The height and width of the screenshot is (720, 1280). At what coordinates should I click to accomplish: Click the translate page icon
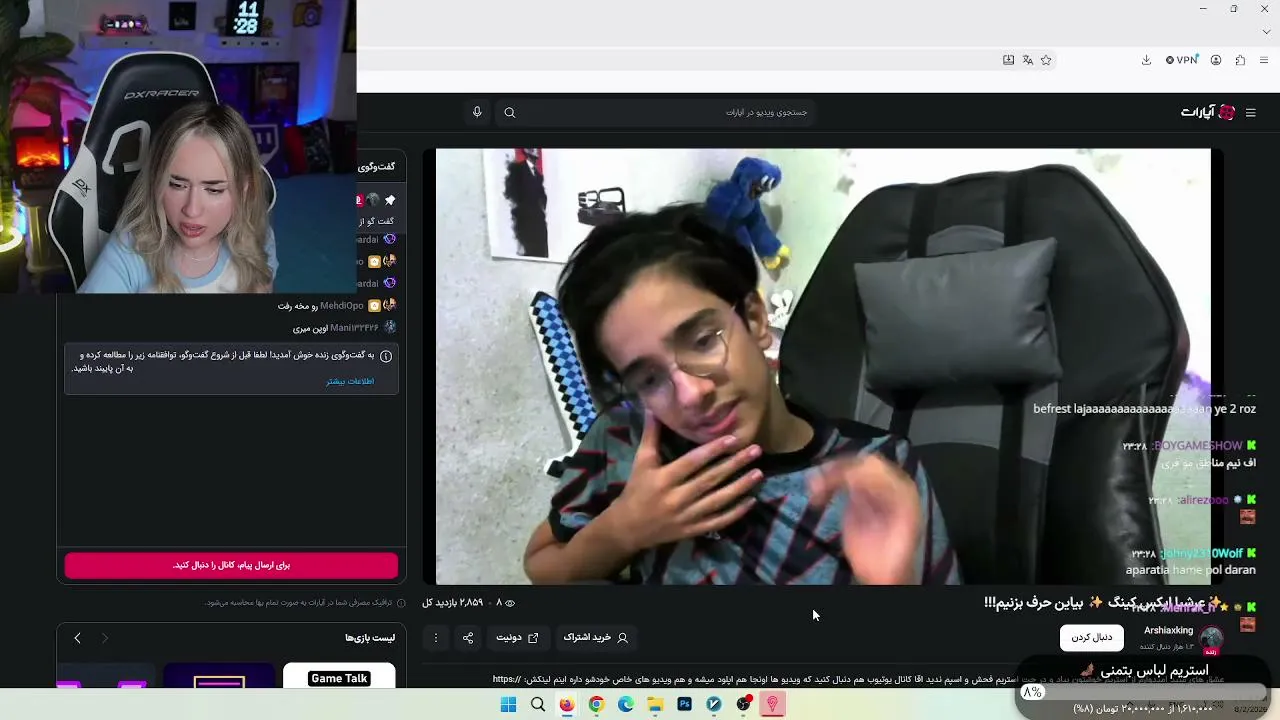(x=1027, y=60)
